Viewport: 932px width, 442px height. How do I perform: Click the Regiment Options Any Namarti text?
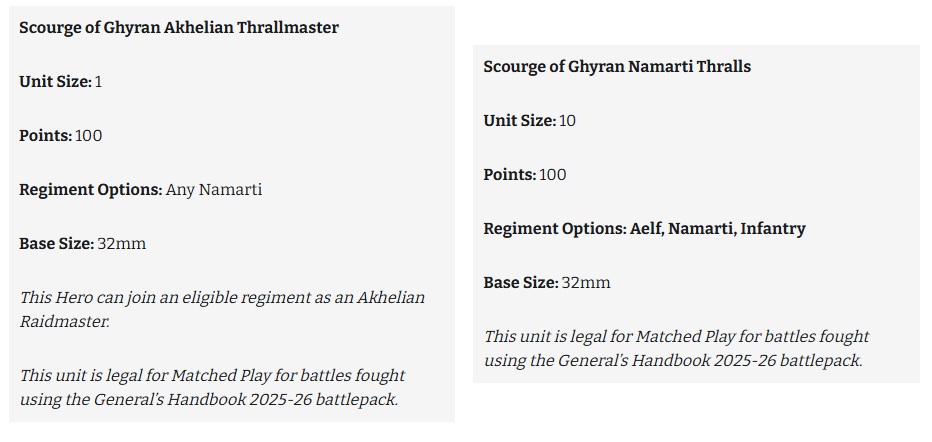pos(141,190)
